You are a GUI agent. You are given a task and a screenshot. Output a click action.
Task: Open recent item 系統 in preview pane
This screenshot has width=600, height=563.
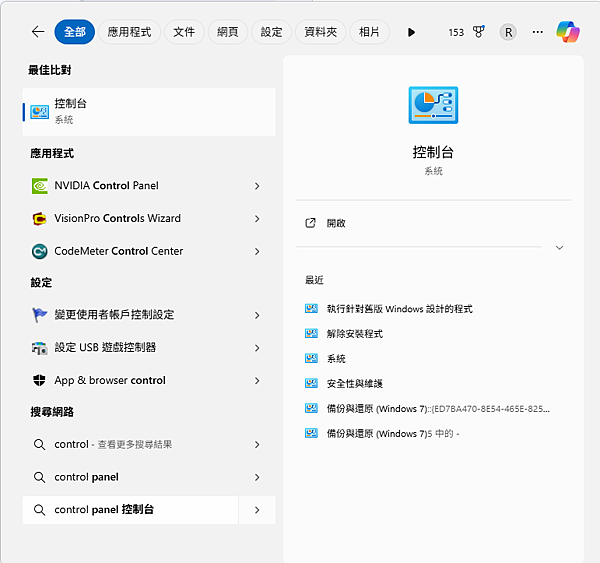coord(336,359)
